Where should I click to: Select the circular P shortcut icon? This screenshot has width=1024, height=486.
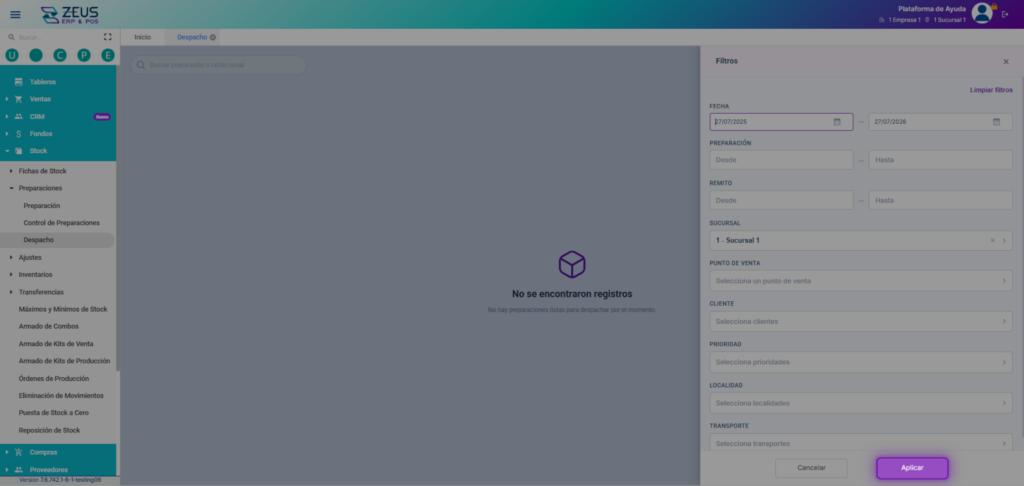84,56
